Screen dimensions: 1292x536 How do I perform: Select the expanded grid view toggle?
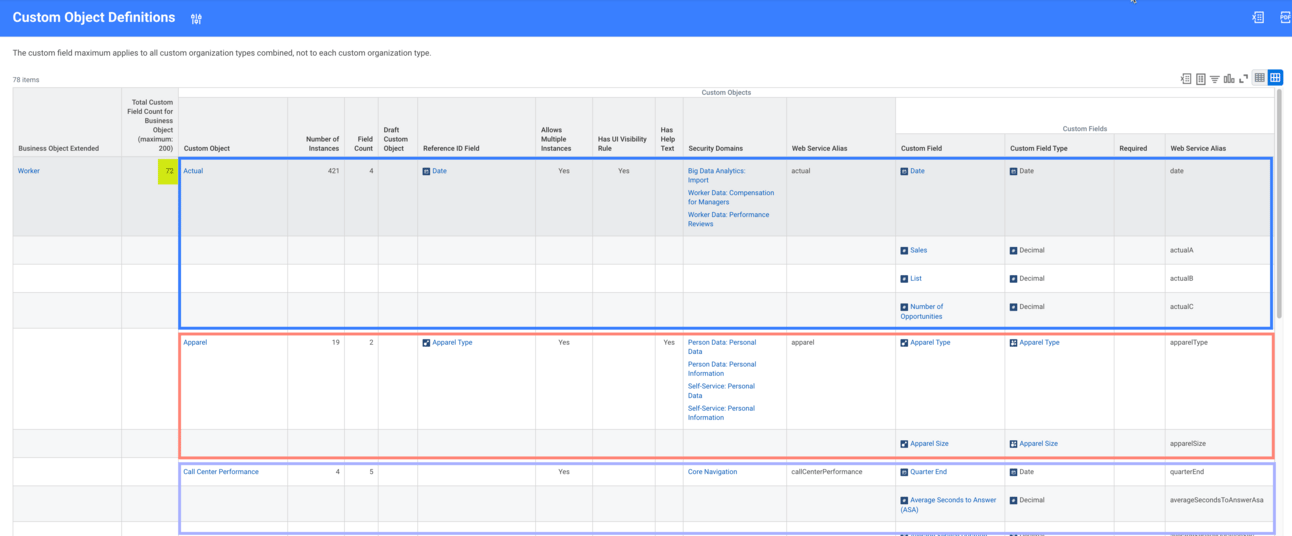pyautogui.click(x=1275, y=78)
